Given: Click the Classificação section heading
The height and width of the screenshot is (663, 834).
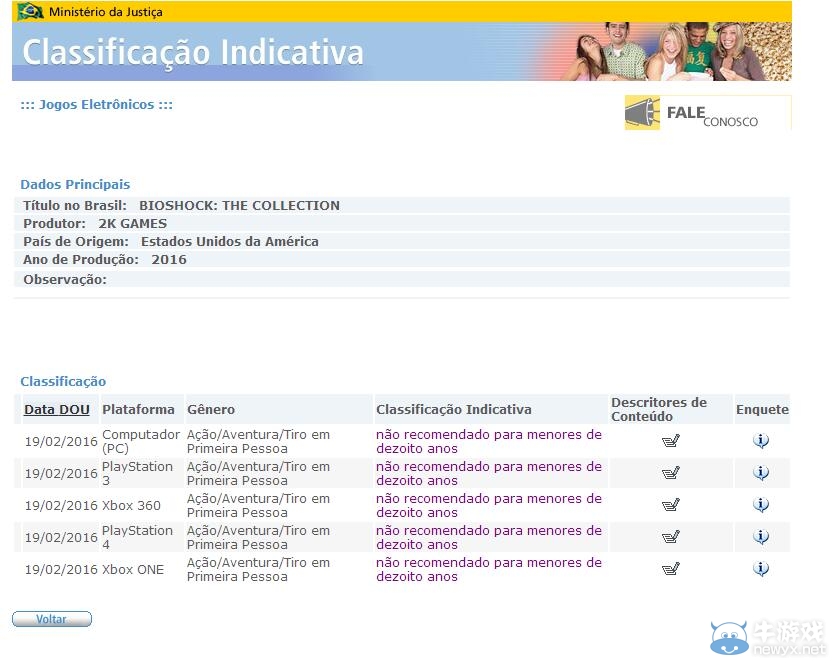Looking at the screenshot, I should [x=63, y=381].
